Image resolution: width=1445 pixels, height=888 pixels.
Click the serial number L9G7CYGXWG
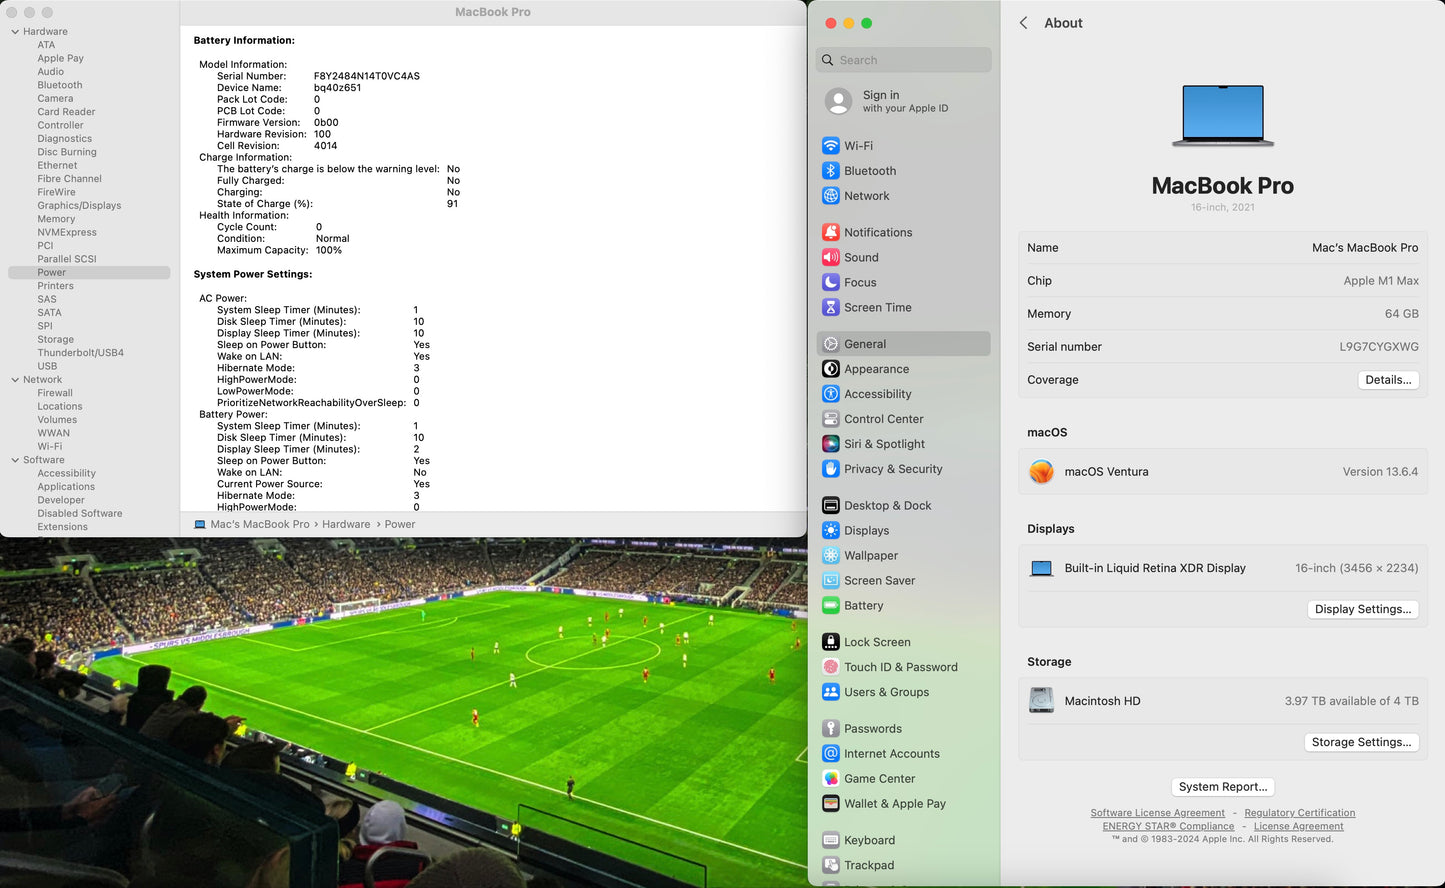point(1379,347)
